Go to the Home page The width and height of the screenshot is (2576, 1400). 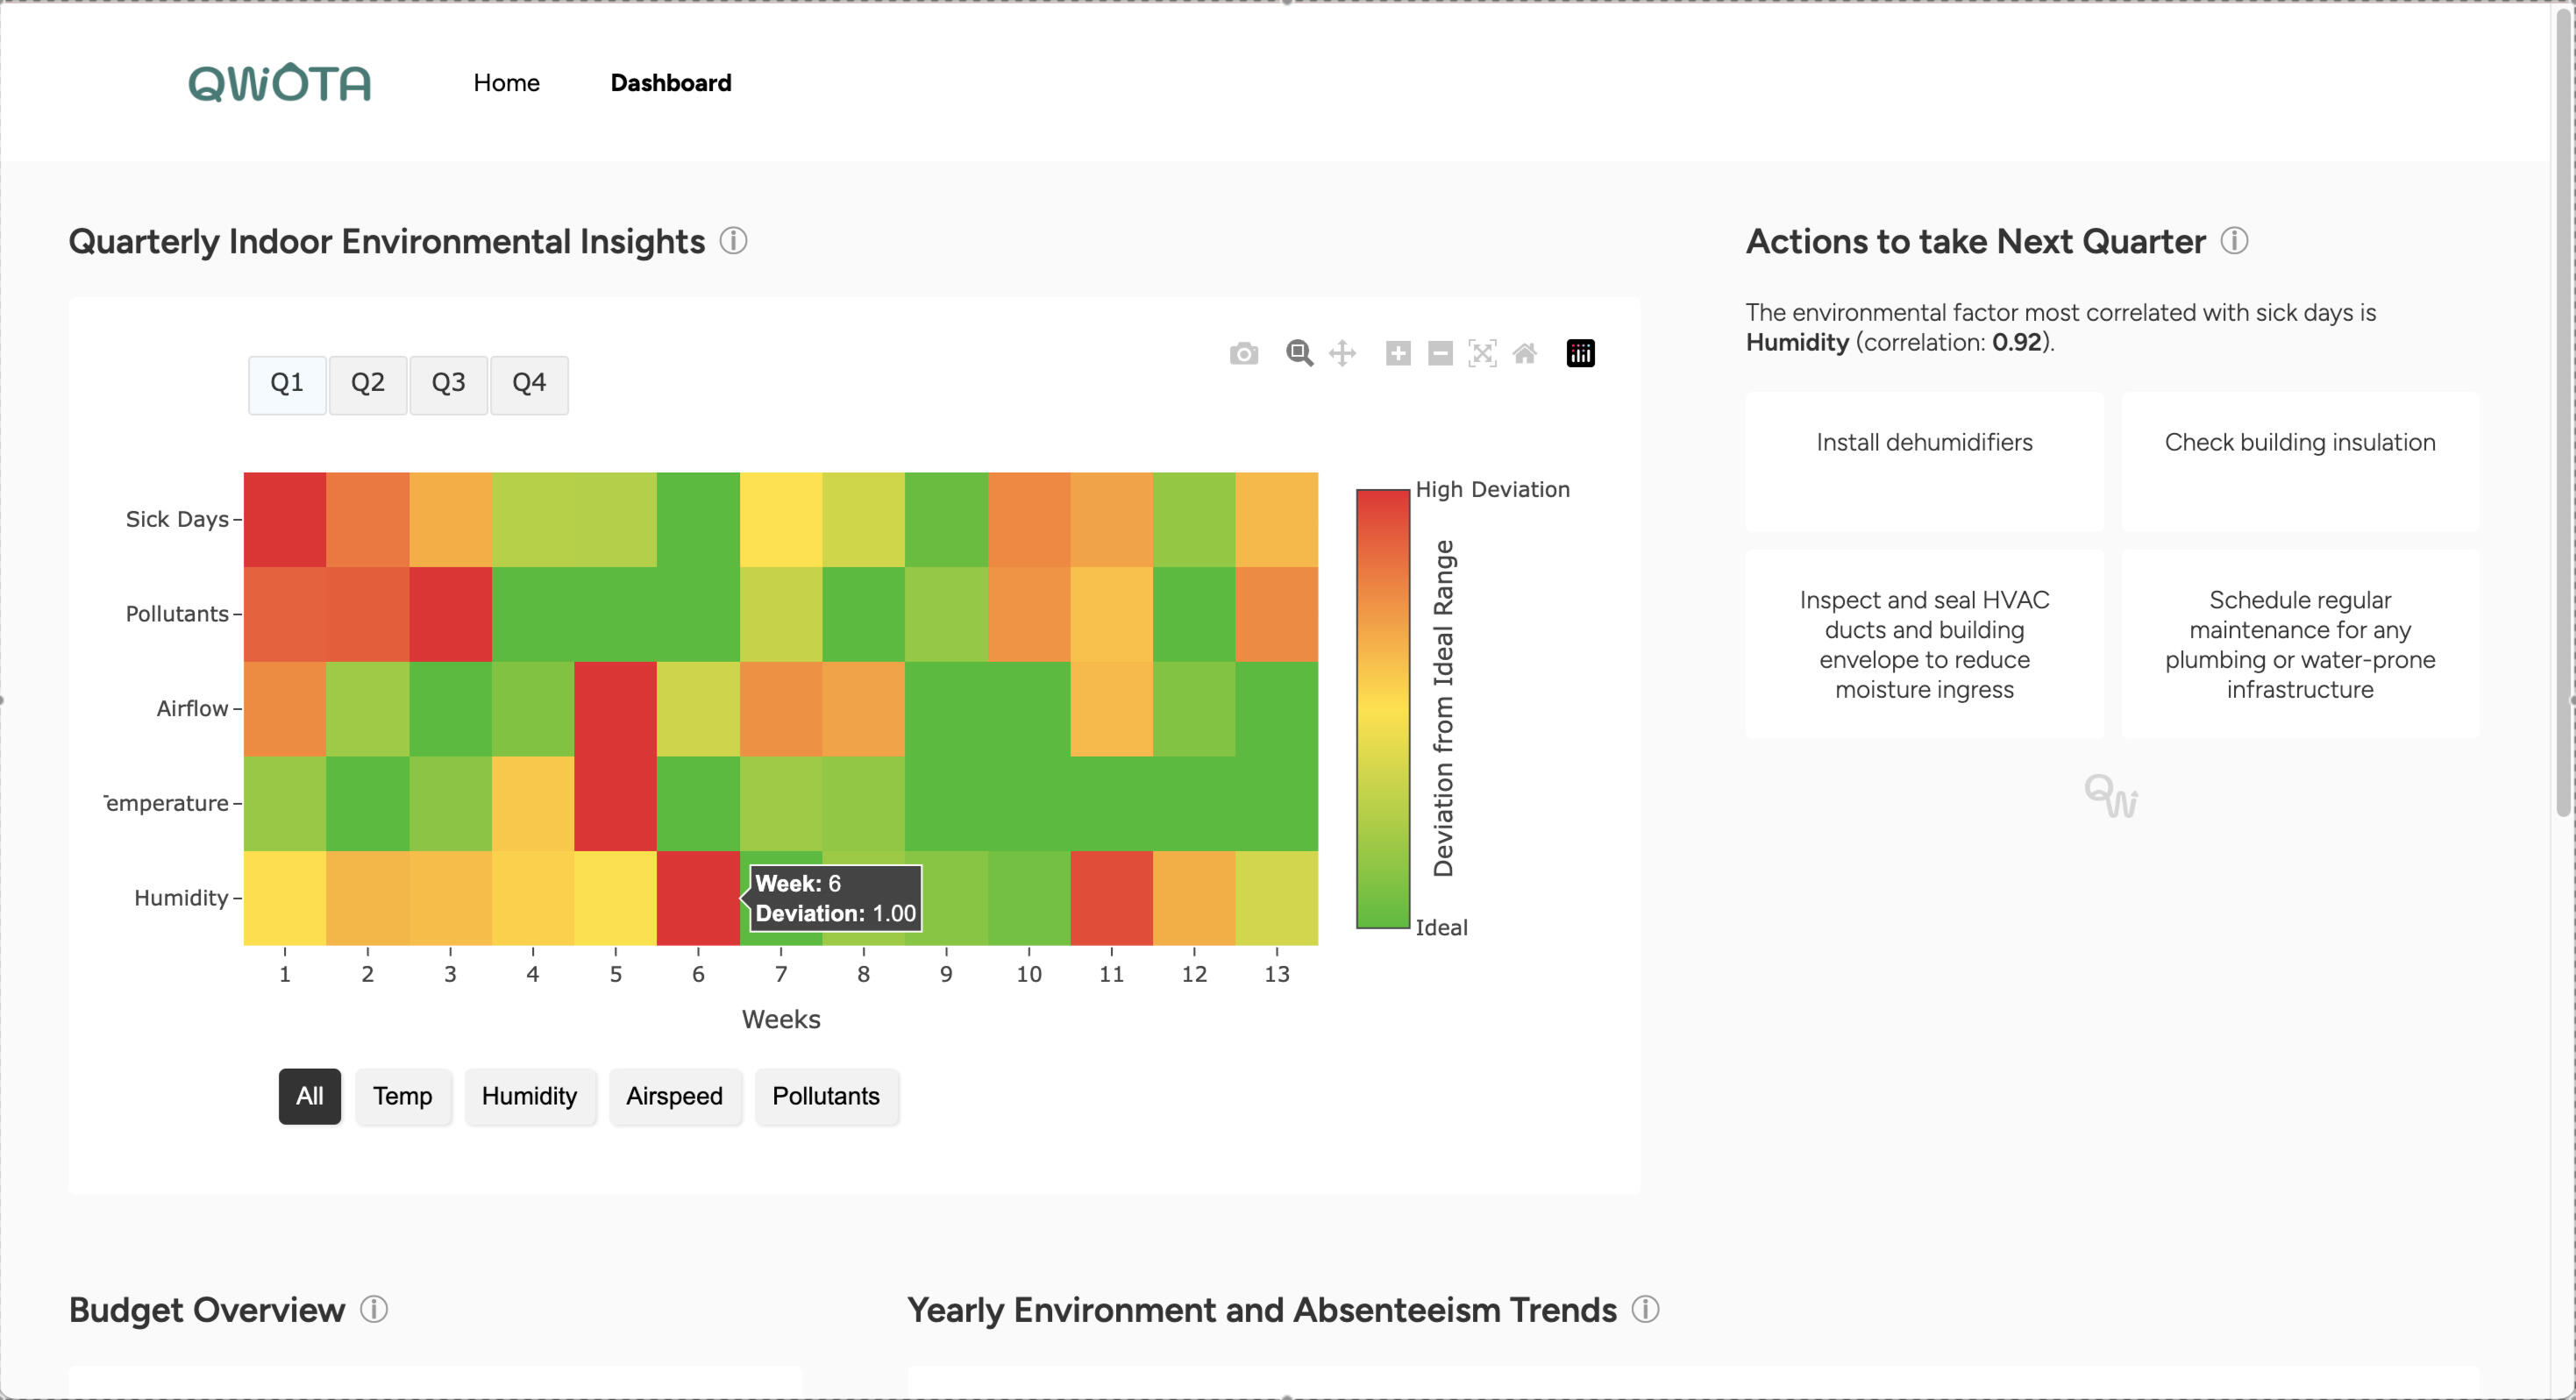pos(506,83)
